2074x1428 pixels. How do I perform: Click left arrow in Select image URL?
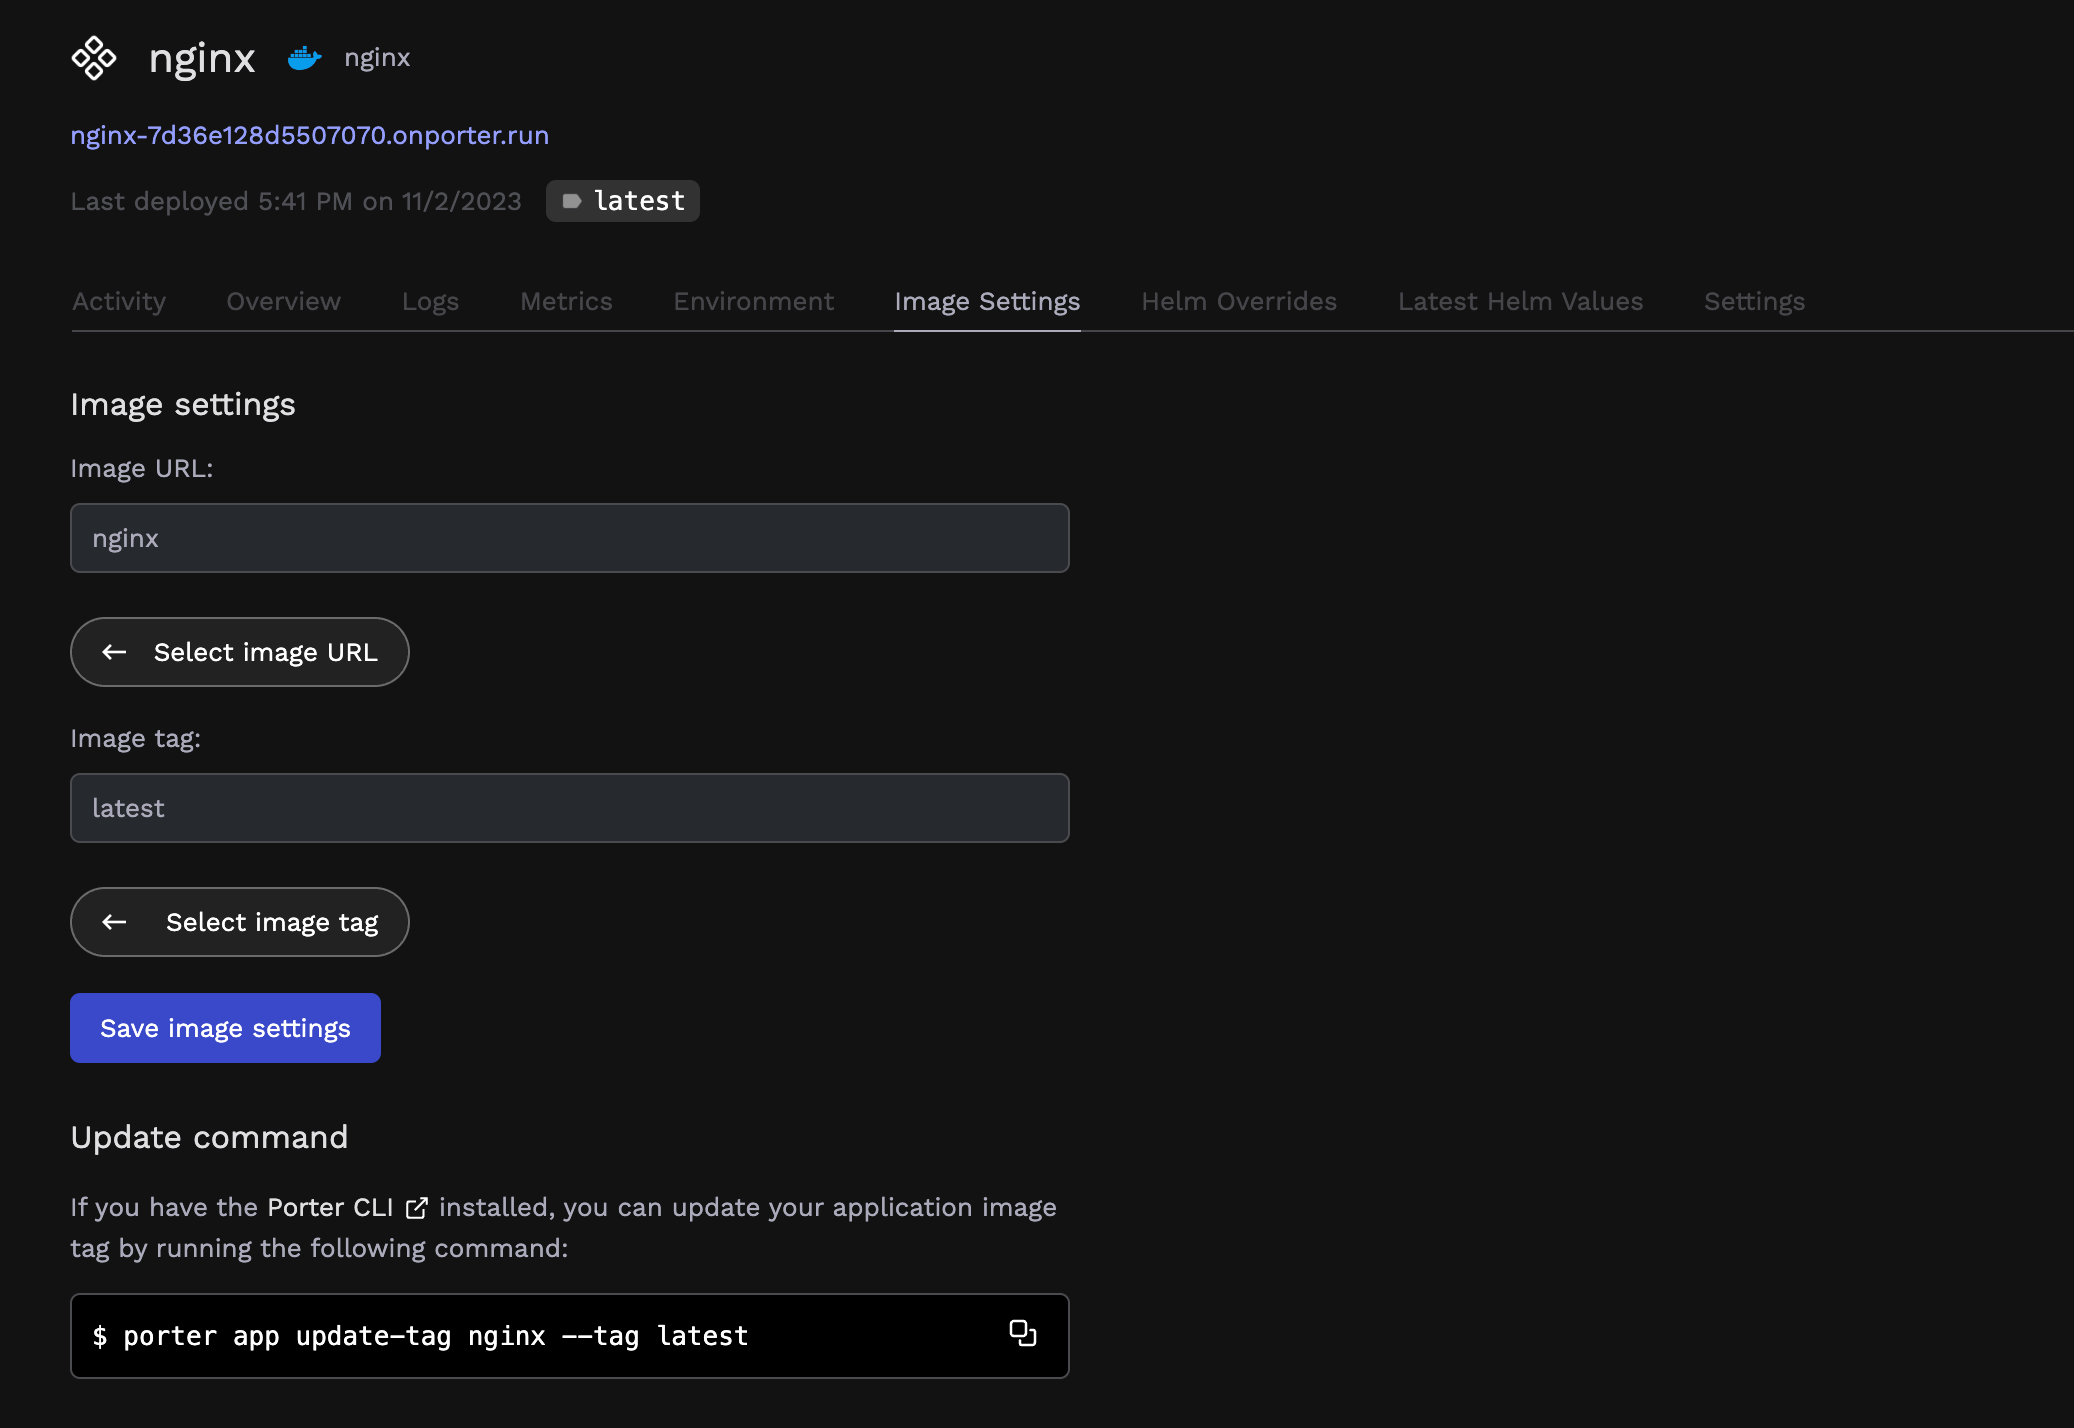115,652
